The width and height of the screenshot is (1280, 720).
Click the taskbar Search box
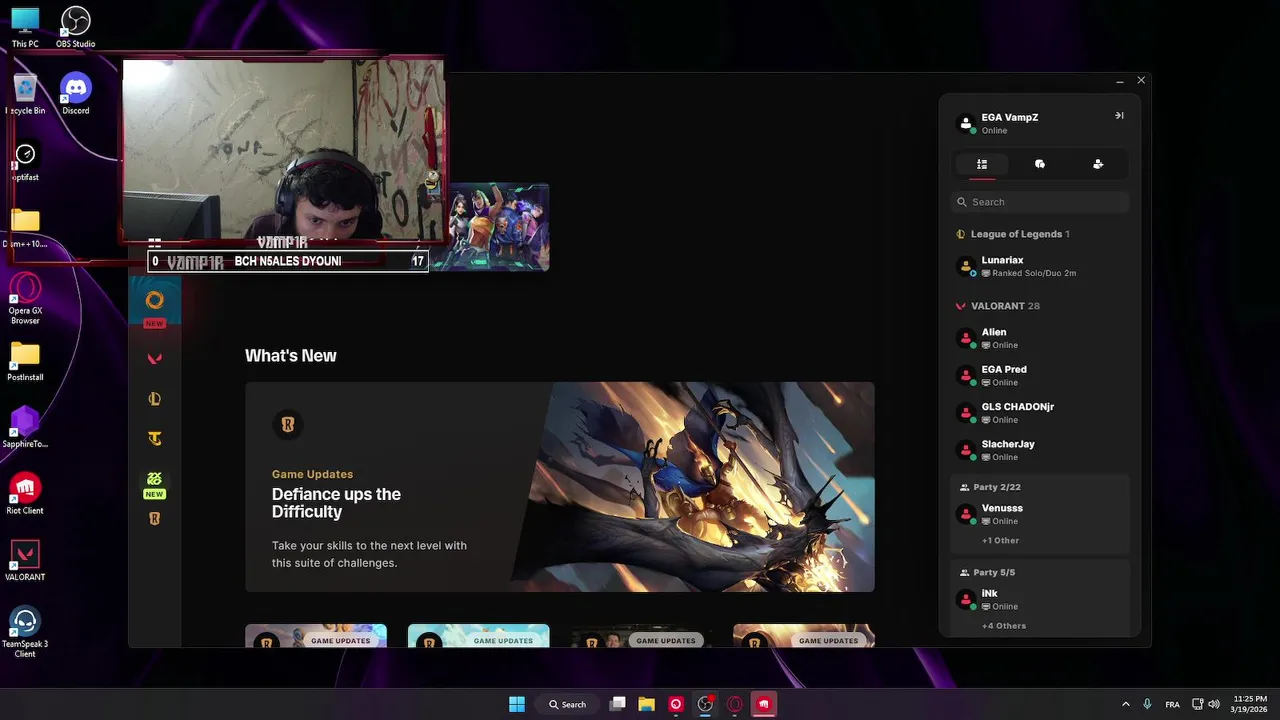(x=568, y=704)
